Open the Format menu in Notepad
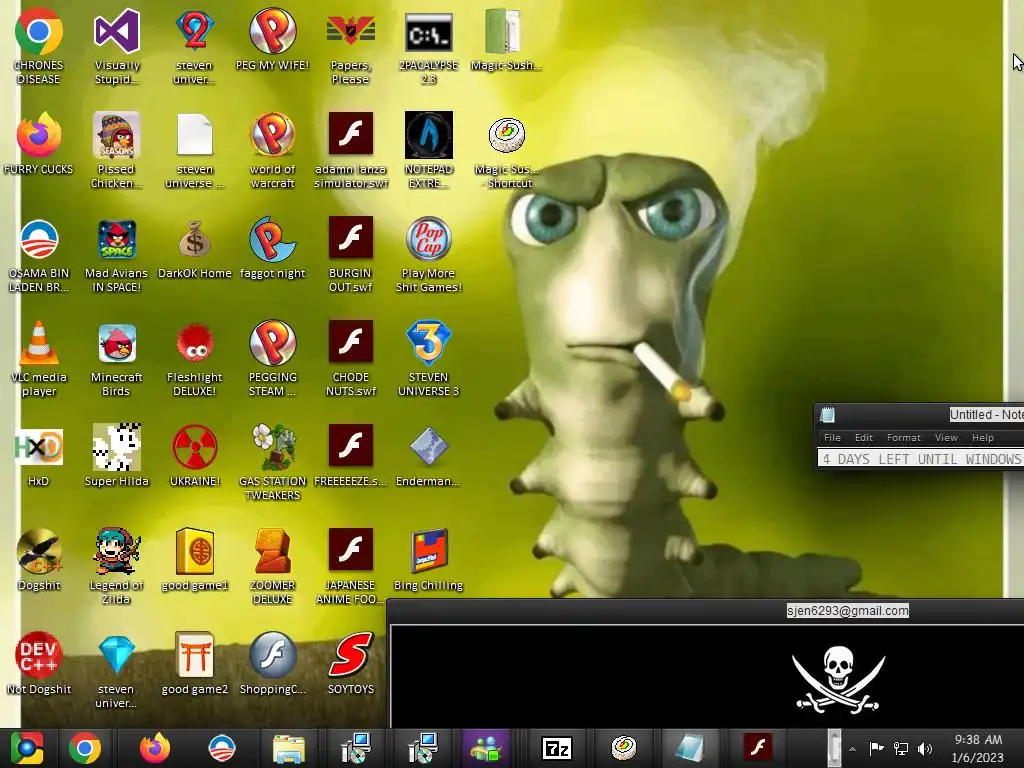The width and height of the screenshot is (1024, 768). click(x=904, y=438)
